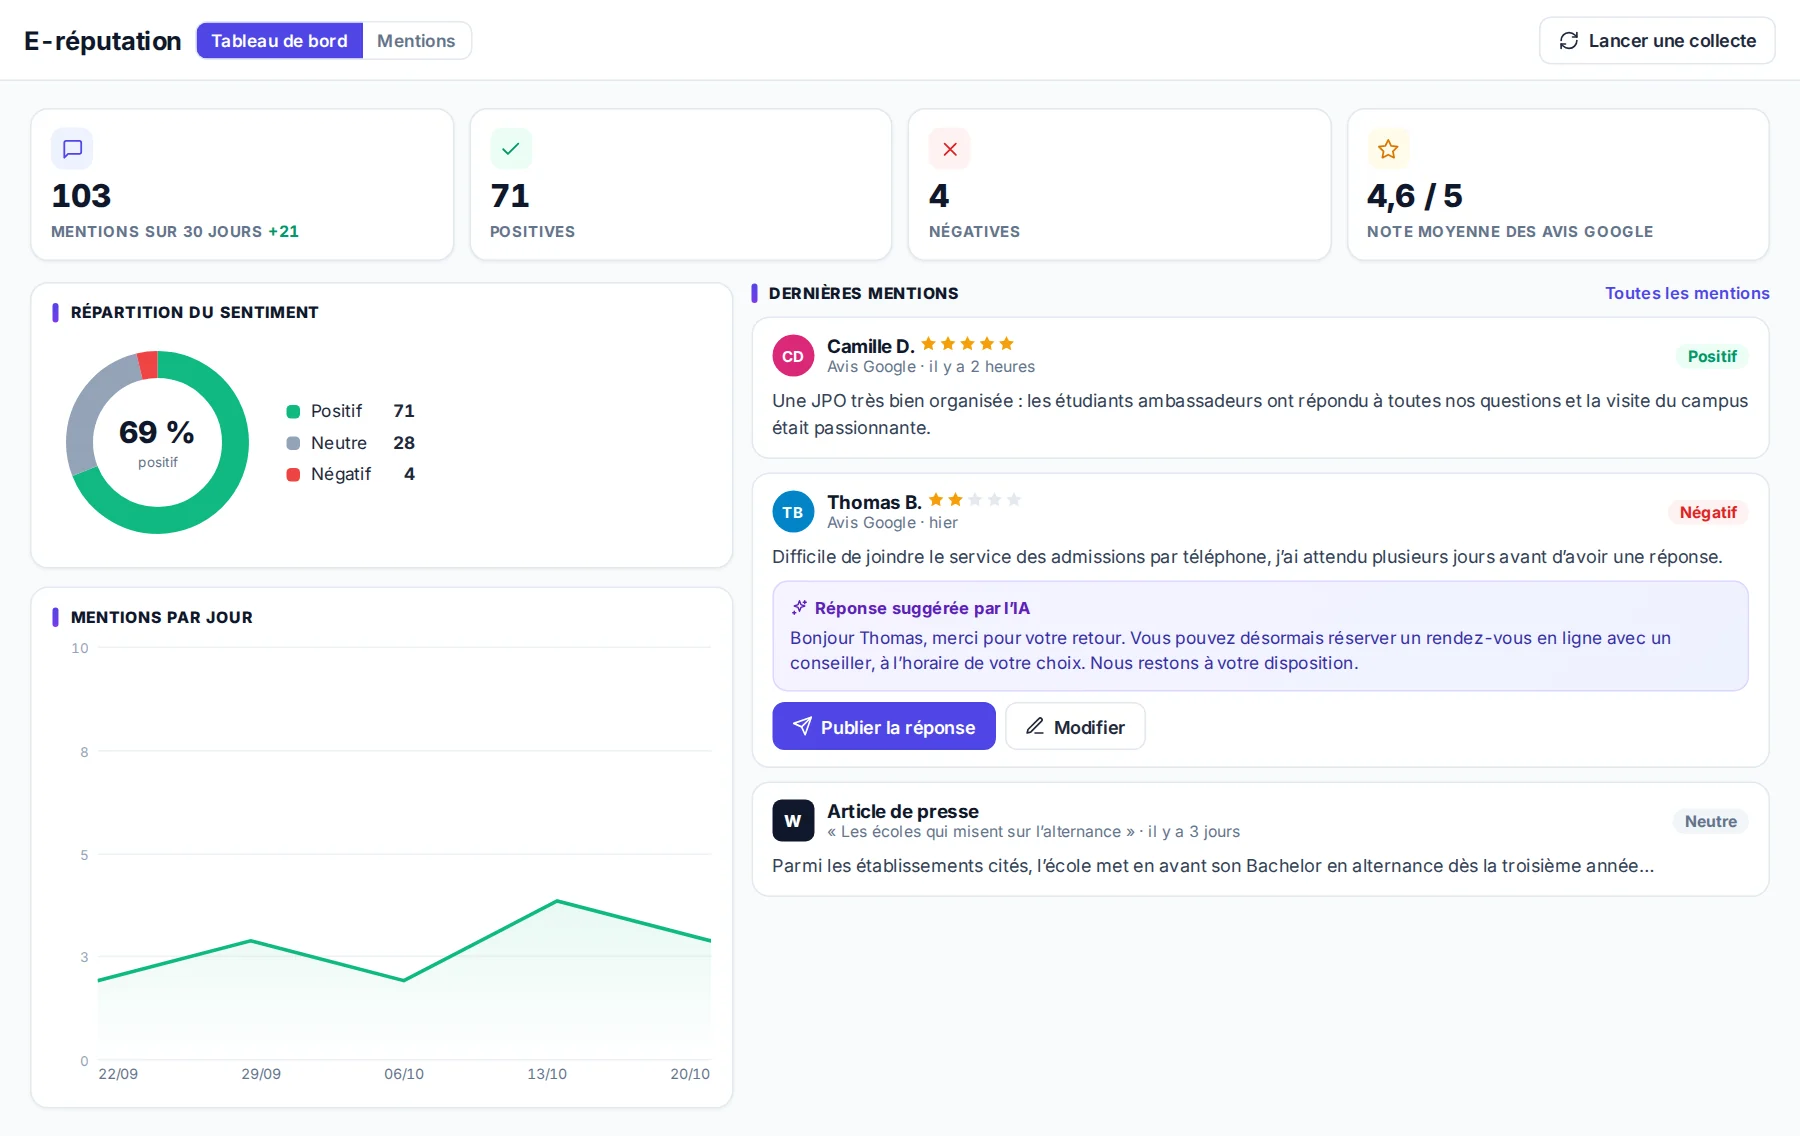Open the Toutes les mentions link
1800x1136 pixels.
[x=1687, y=293]
